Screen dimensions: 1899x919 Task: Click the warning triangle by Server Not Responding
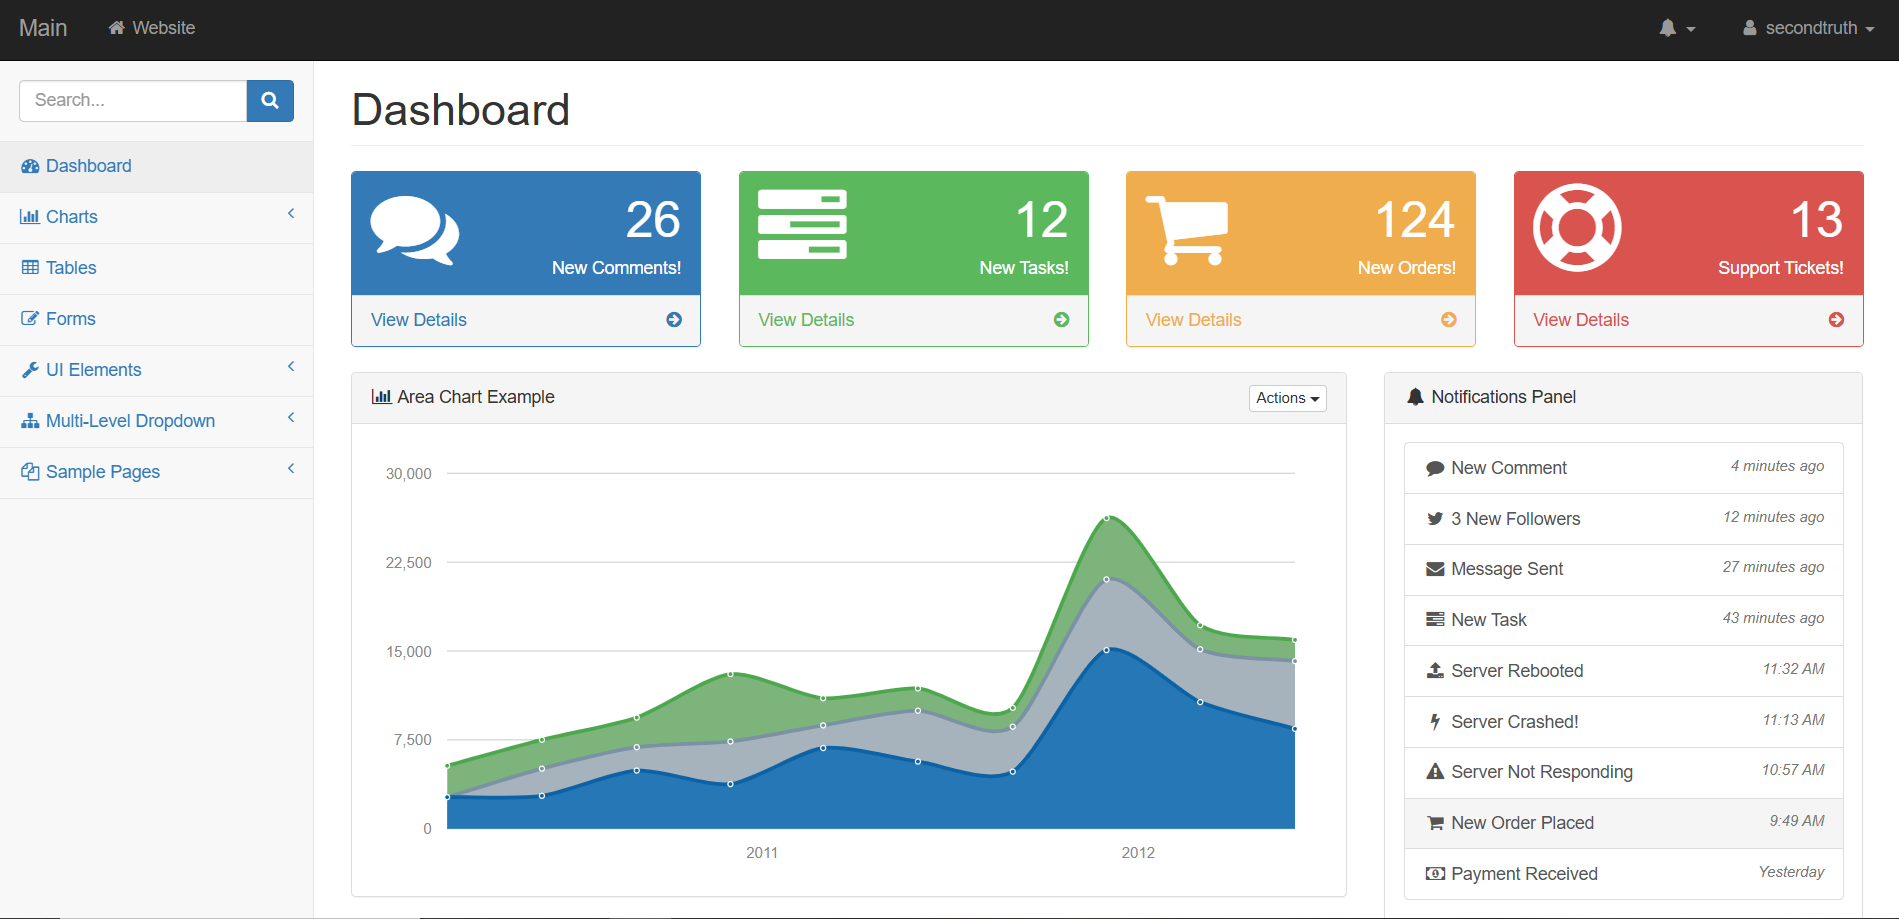point(1435,771)
